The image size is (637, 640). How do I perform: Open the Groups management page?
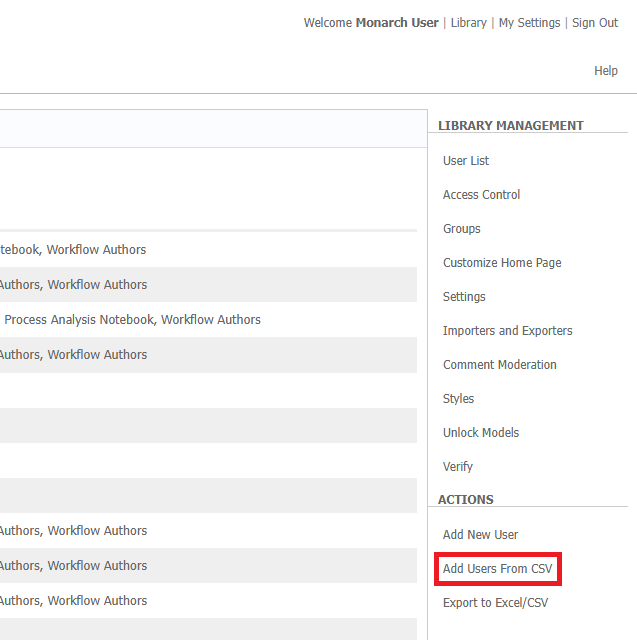click(462, 229)
